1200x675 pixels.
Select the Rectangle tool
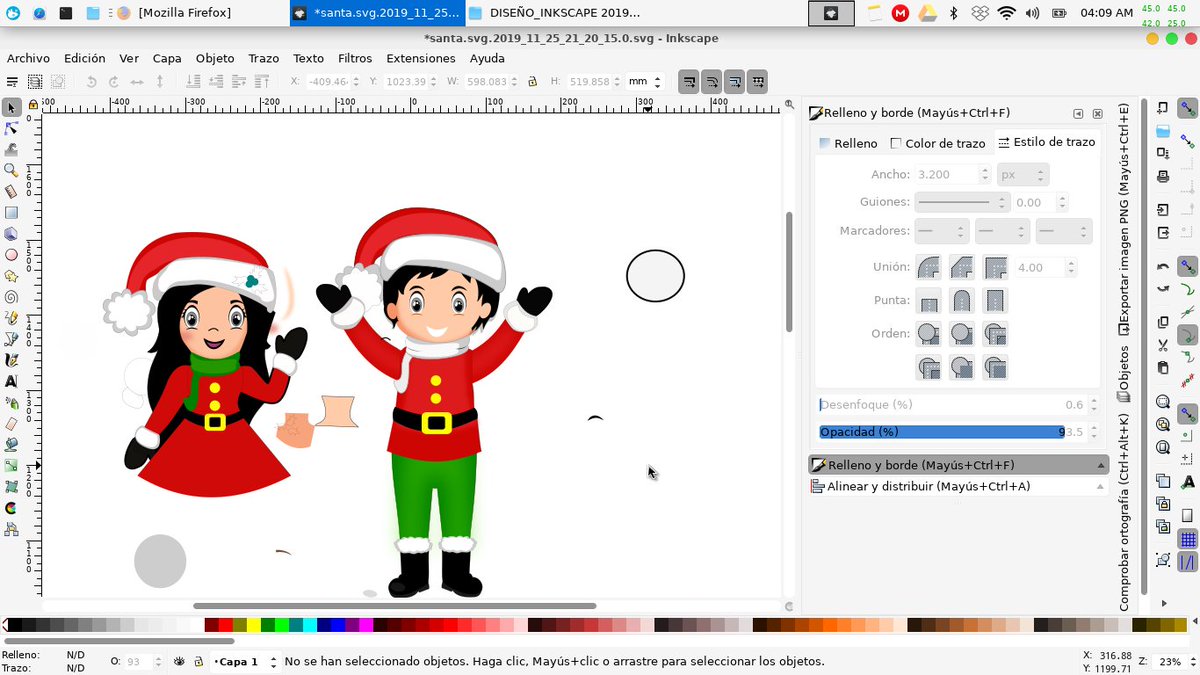pyautogui.click(x=11, y=212)
